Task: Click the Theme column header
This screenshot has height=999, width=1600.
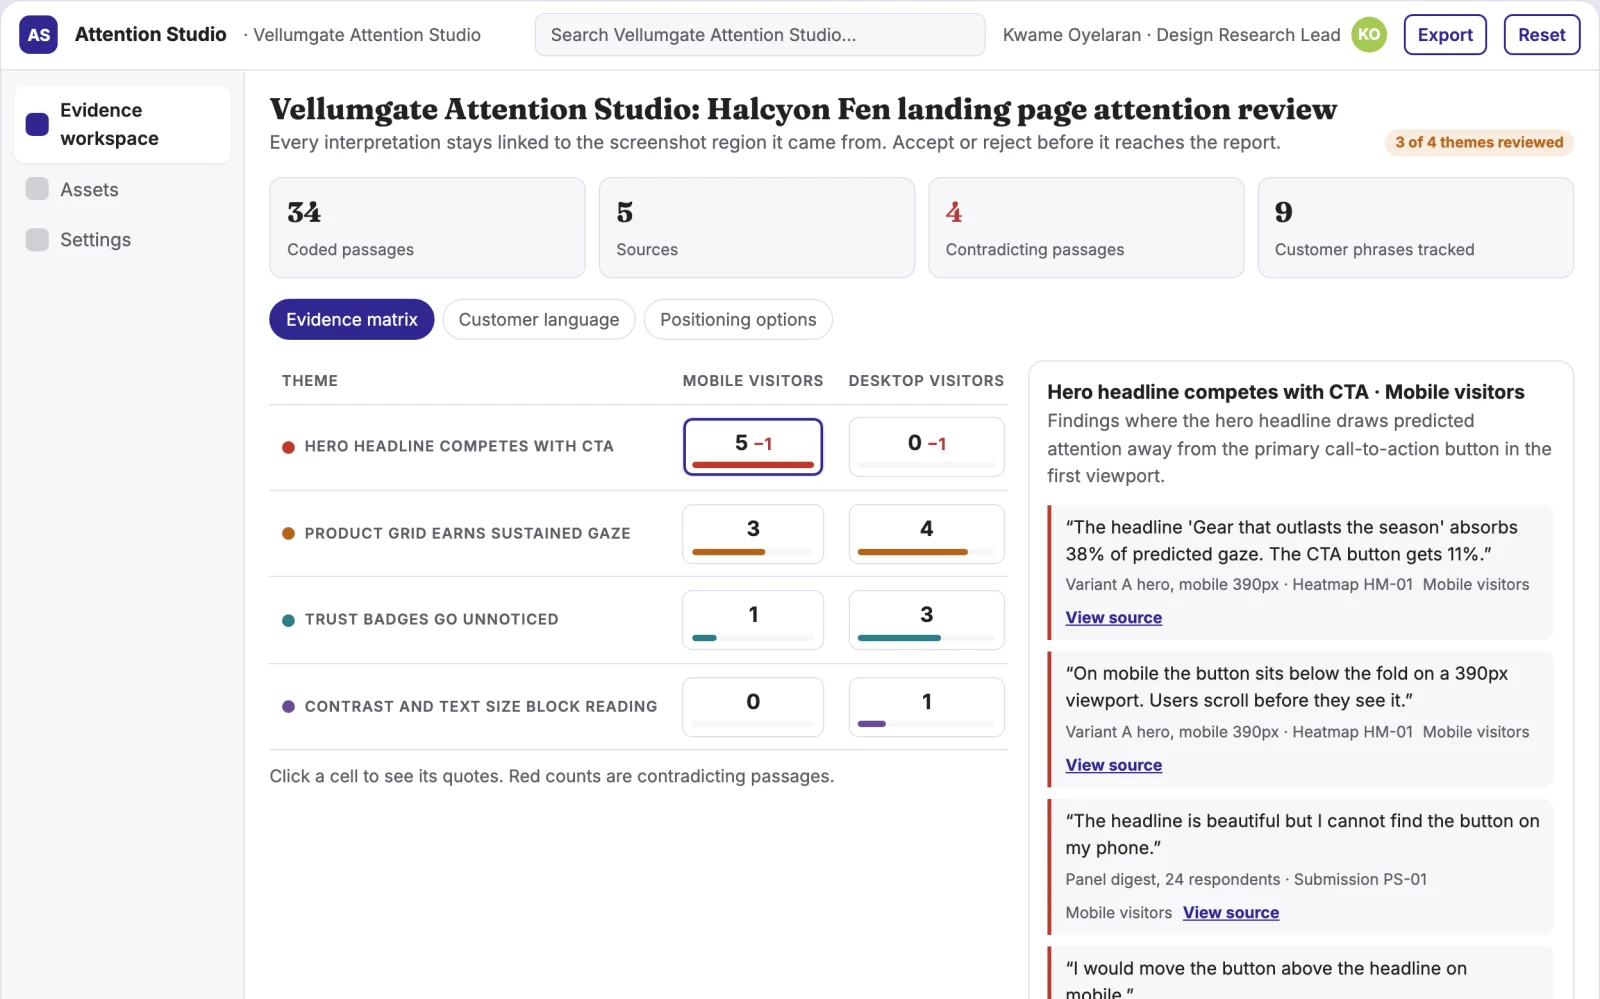Action: click(310, 381)
